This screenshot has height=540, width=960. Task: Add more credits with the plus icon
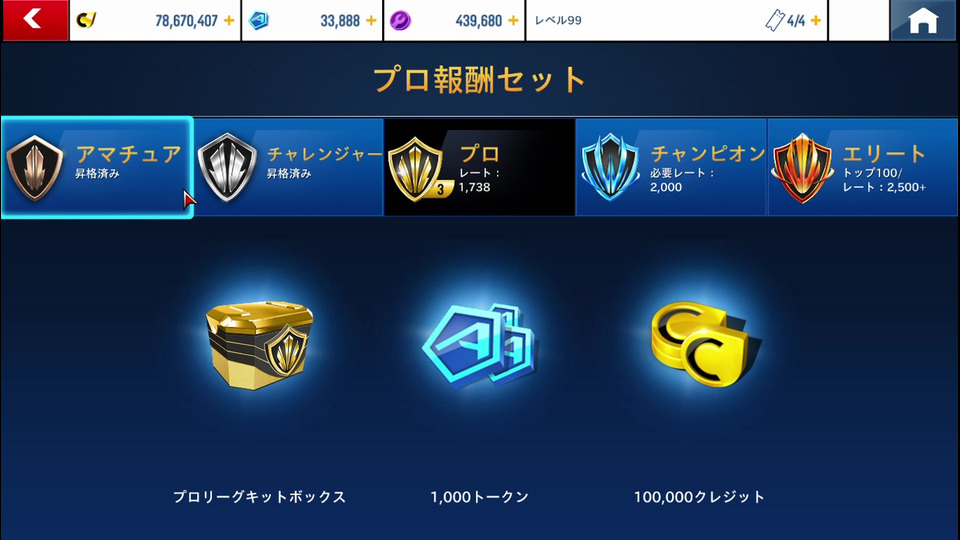(229, 21)
